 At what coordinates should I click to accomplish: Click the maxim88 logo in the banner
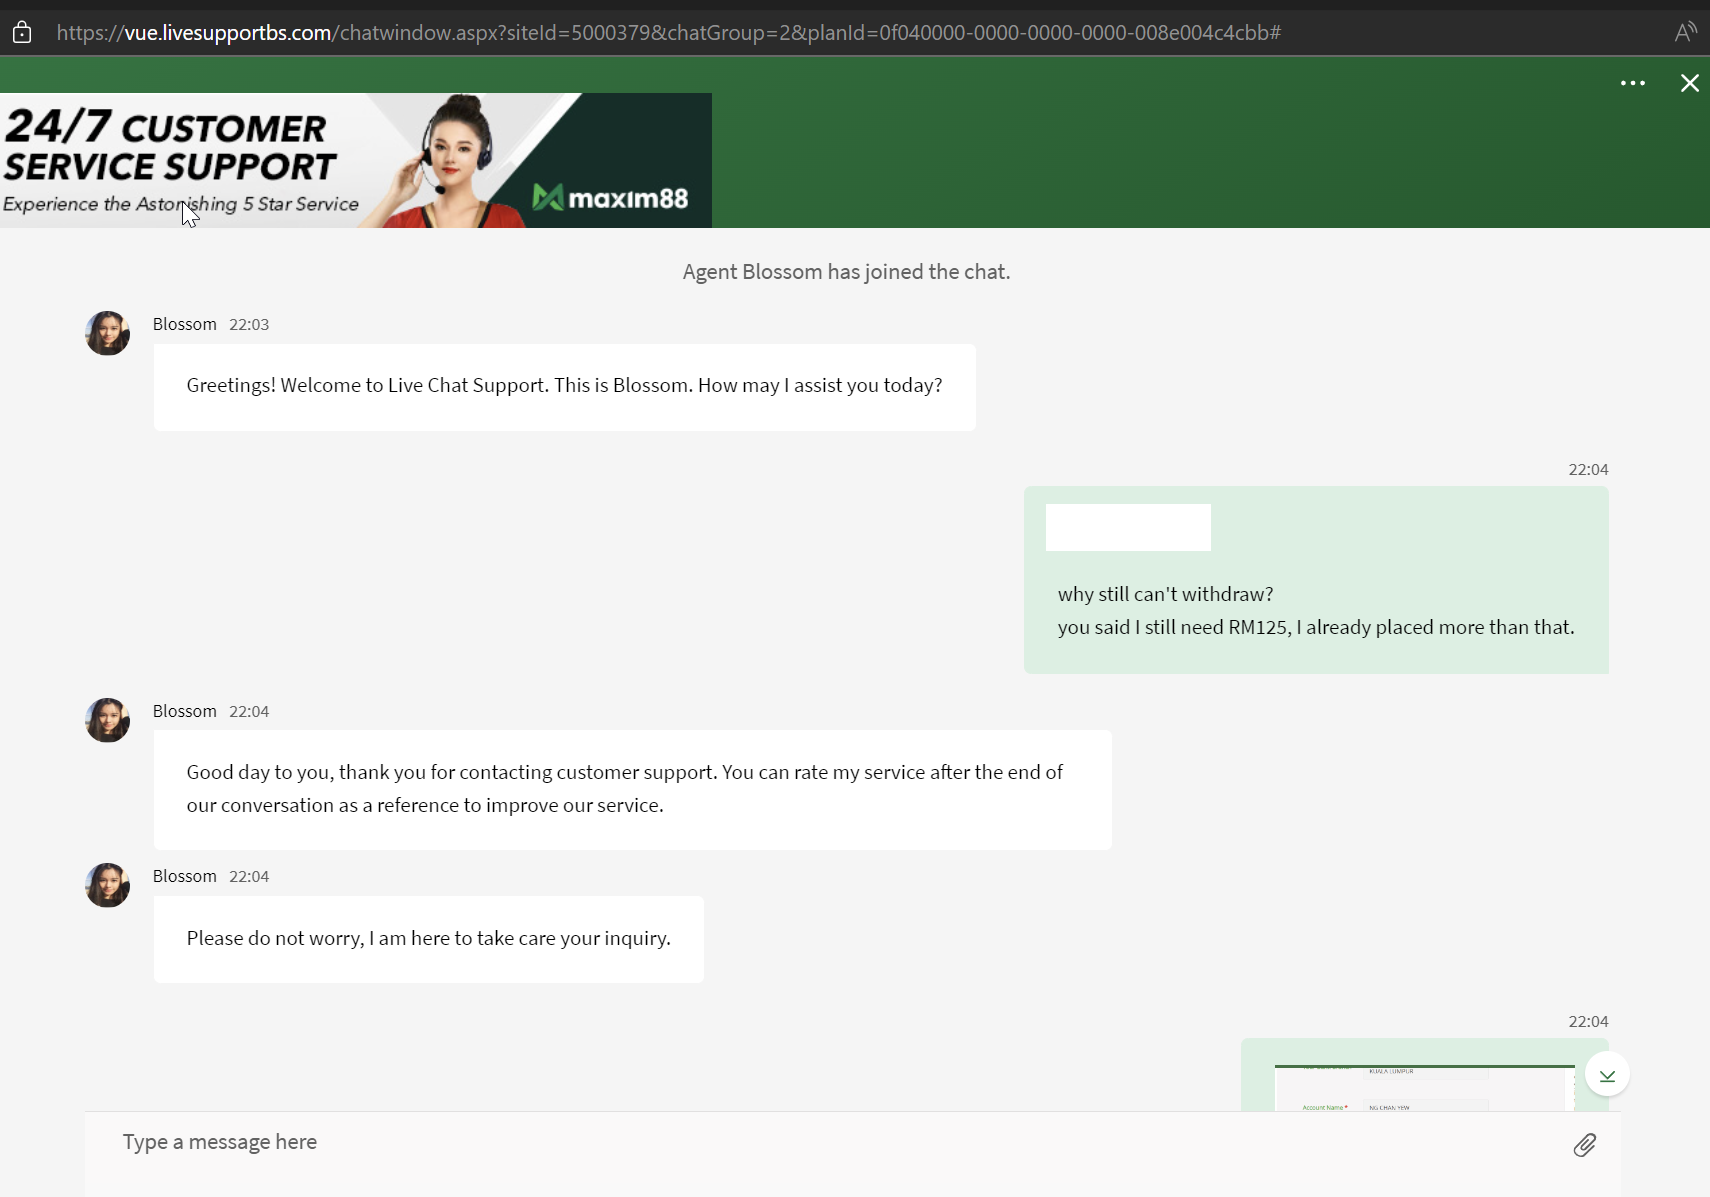[x=610, y=198]
